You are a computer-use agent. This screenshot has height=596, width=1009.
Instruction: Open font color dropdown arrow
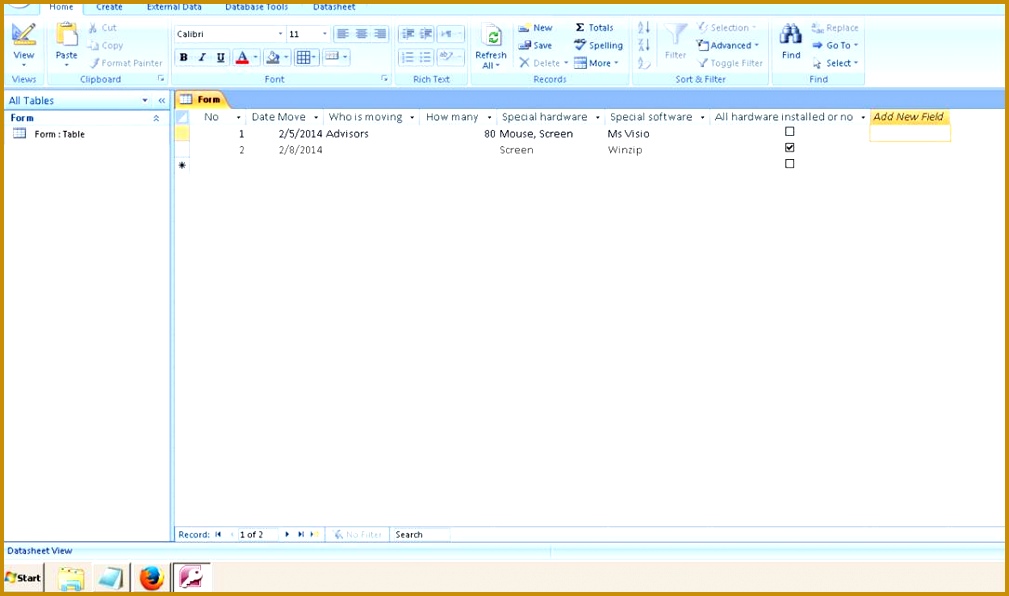255,57
